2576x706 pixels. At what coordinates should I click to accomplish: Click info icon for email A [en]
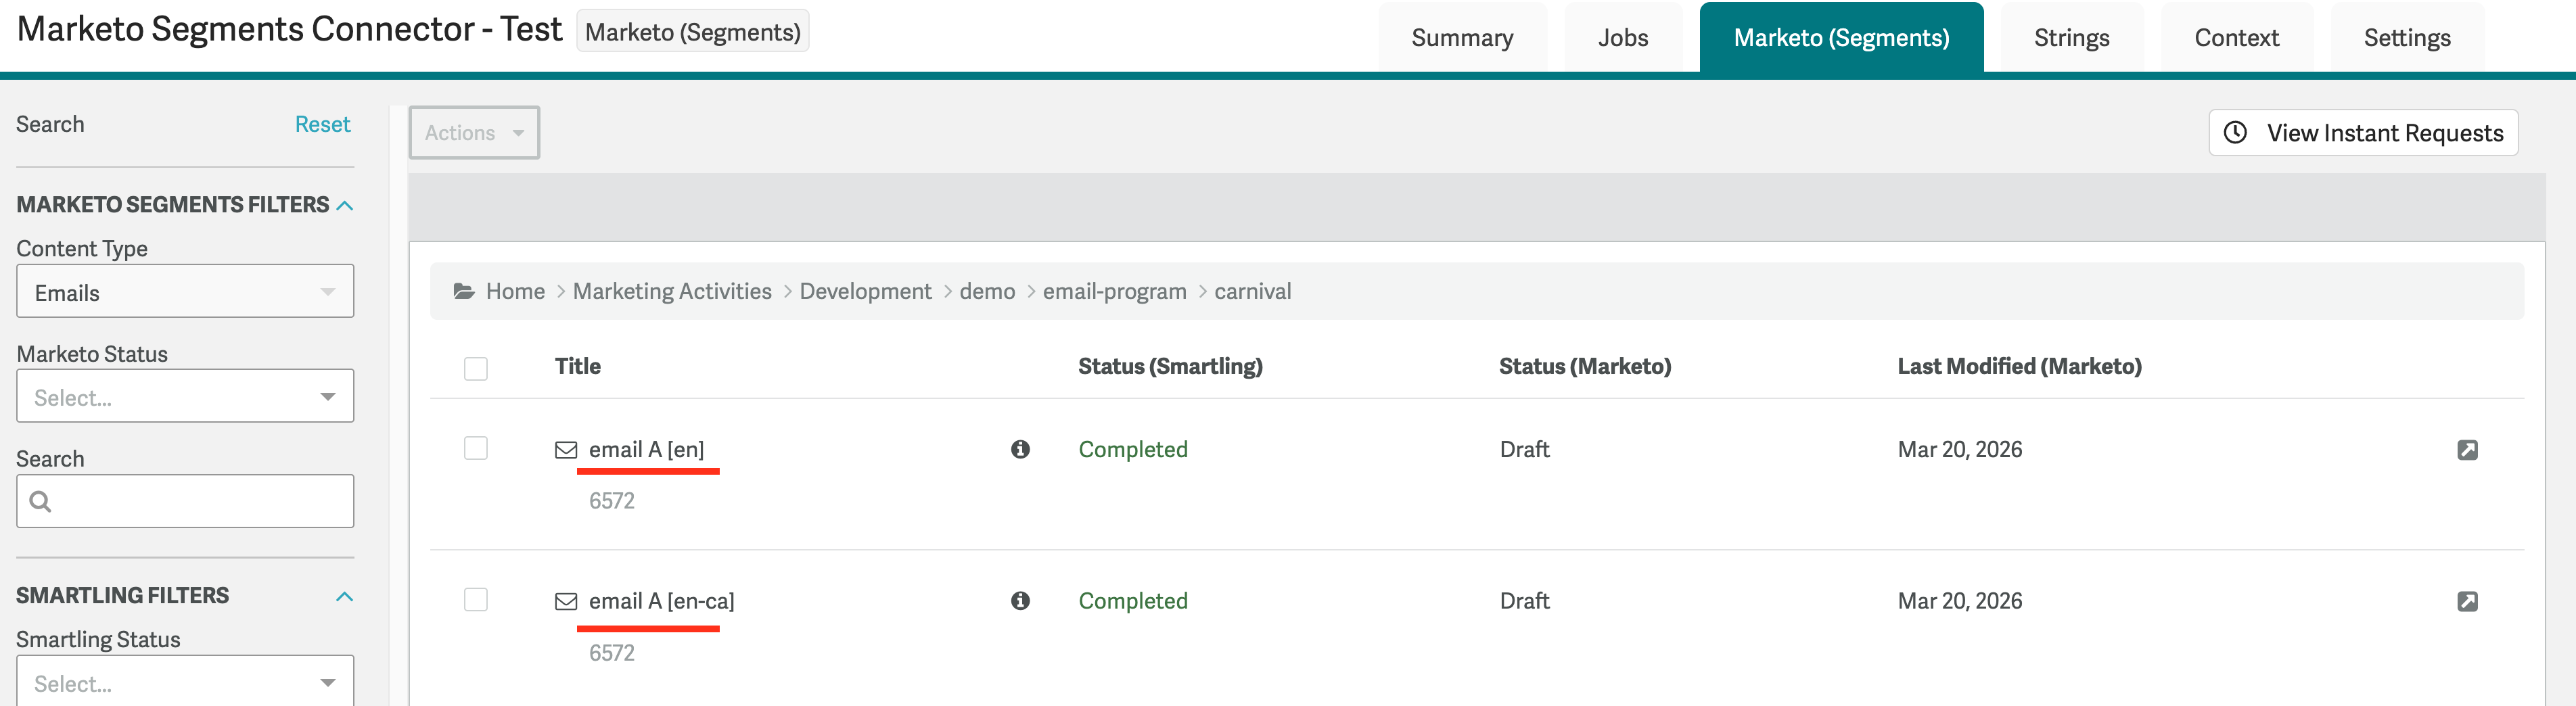1020,449
